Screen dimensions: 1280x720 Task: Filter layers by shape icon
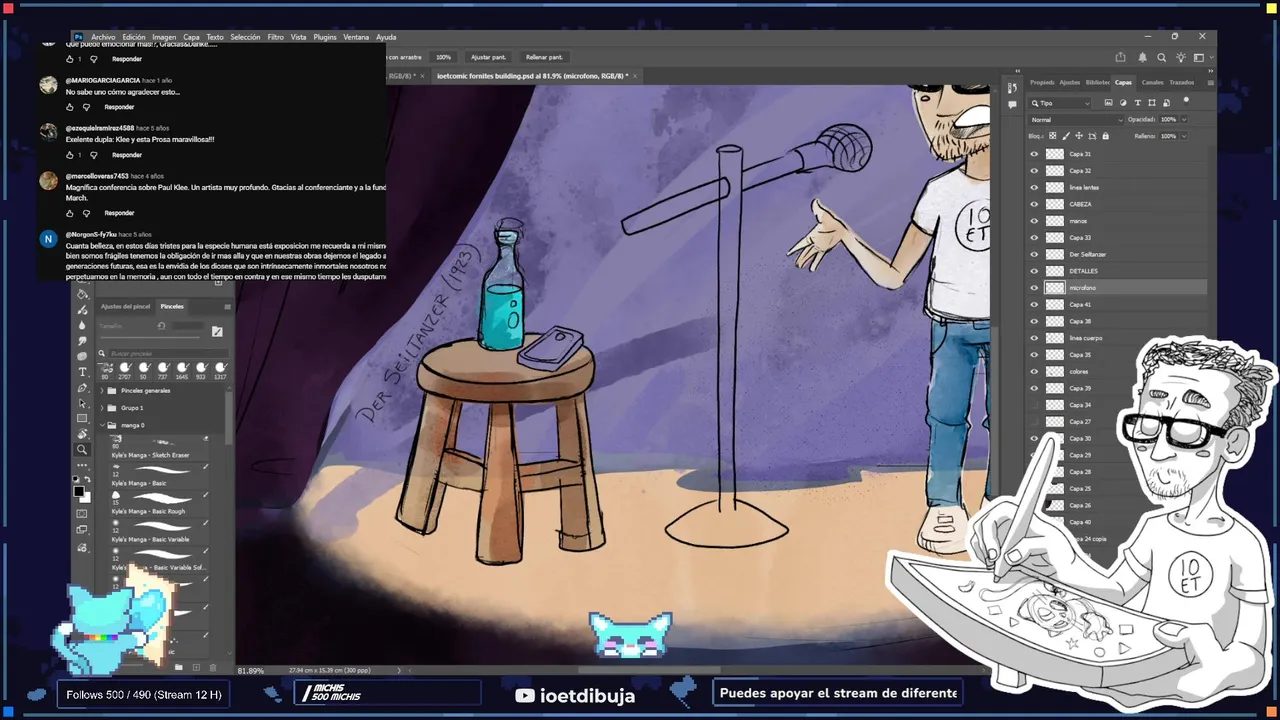pyautogui.click(x=1152, y=103)
